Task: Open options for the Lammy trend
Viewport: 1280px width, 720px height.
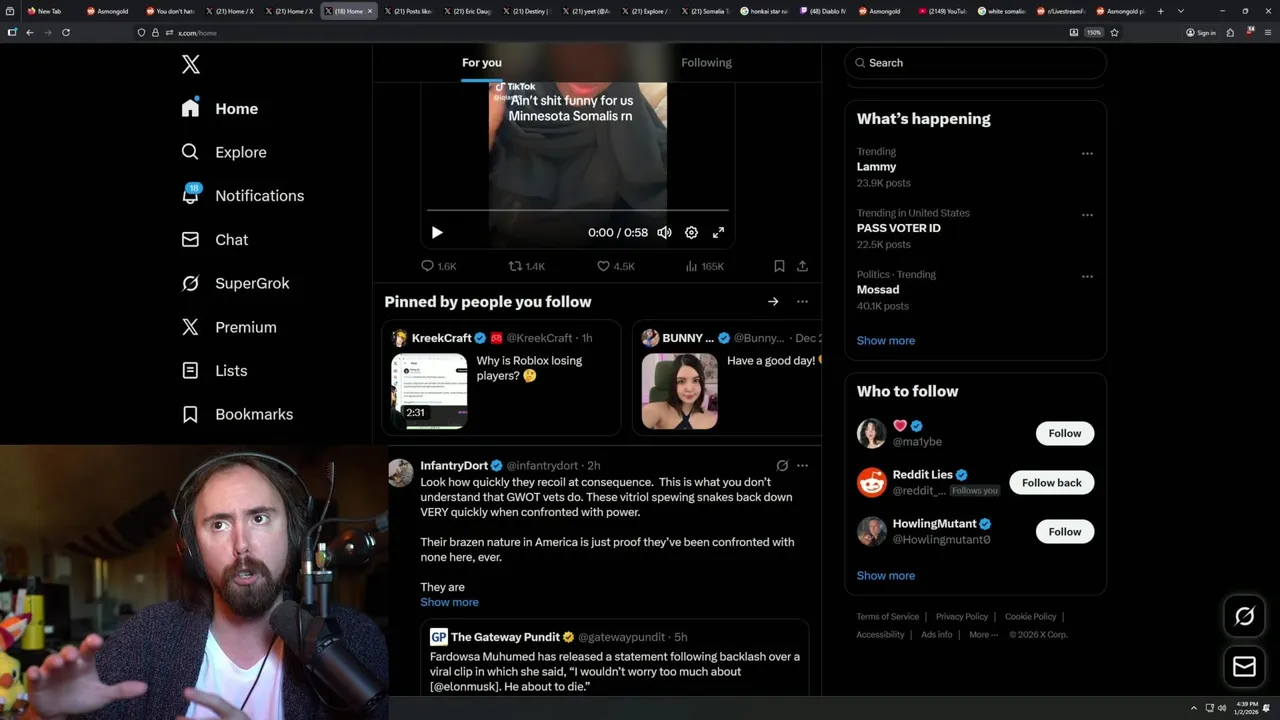Action: (1087, 154)
